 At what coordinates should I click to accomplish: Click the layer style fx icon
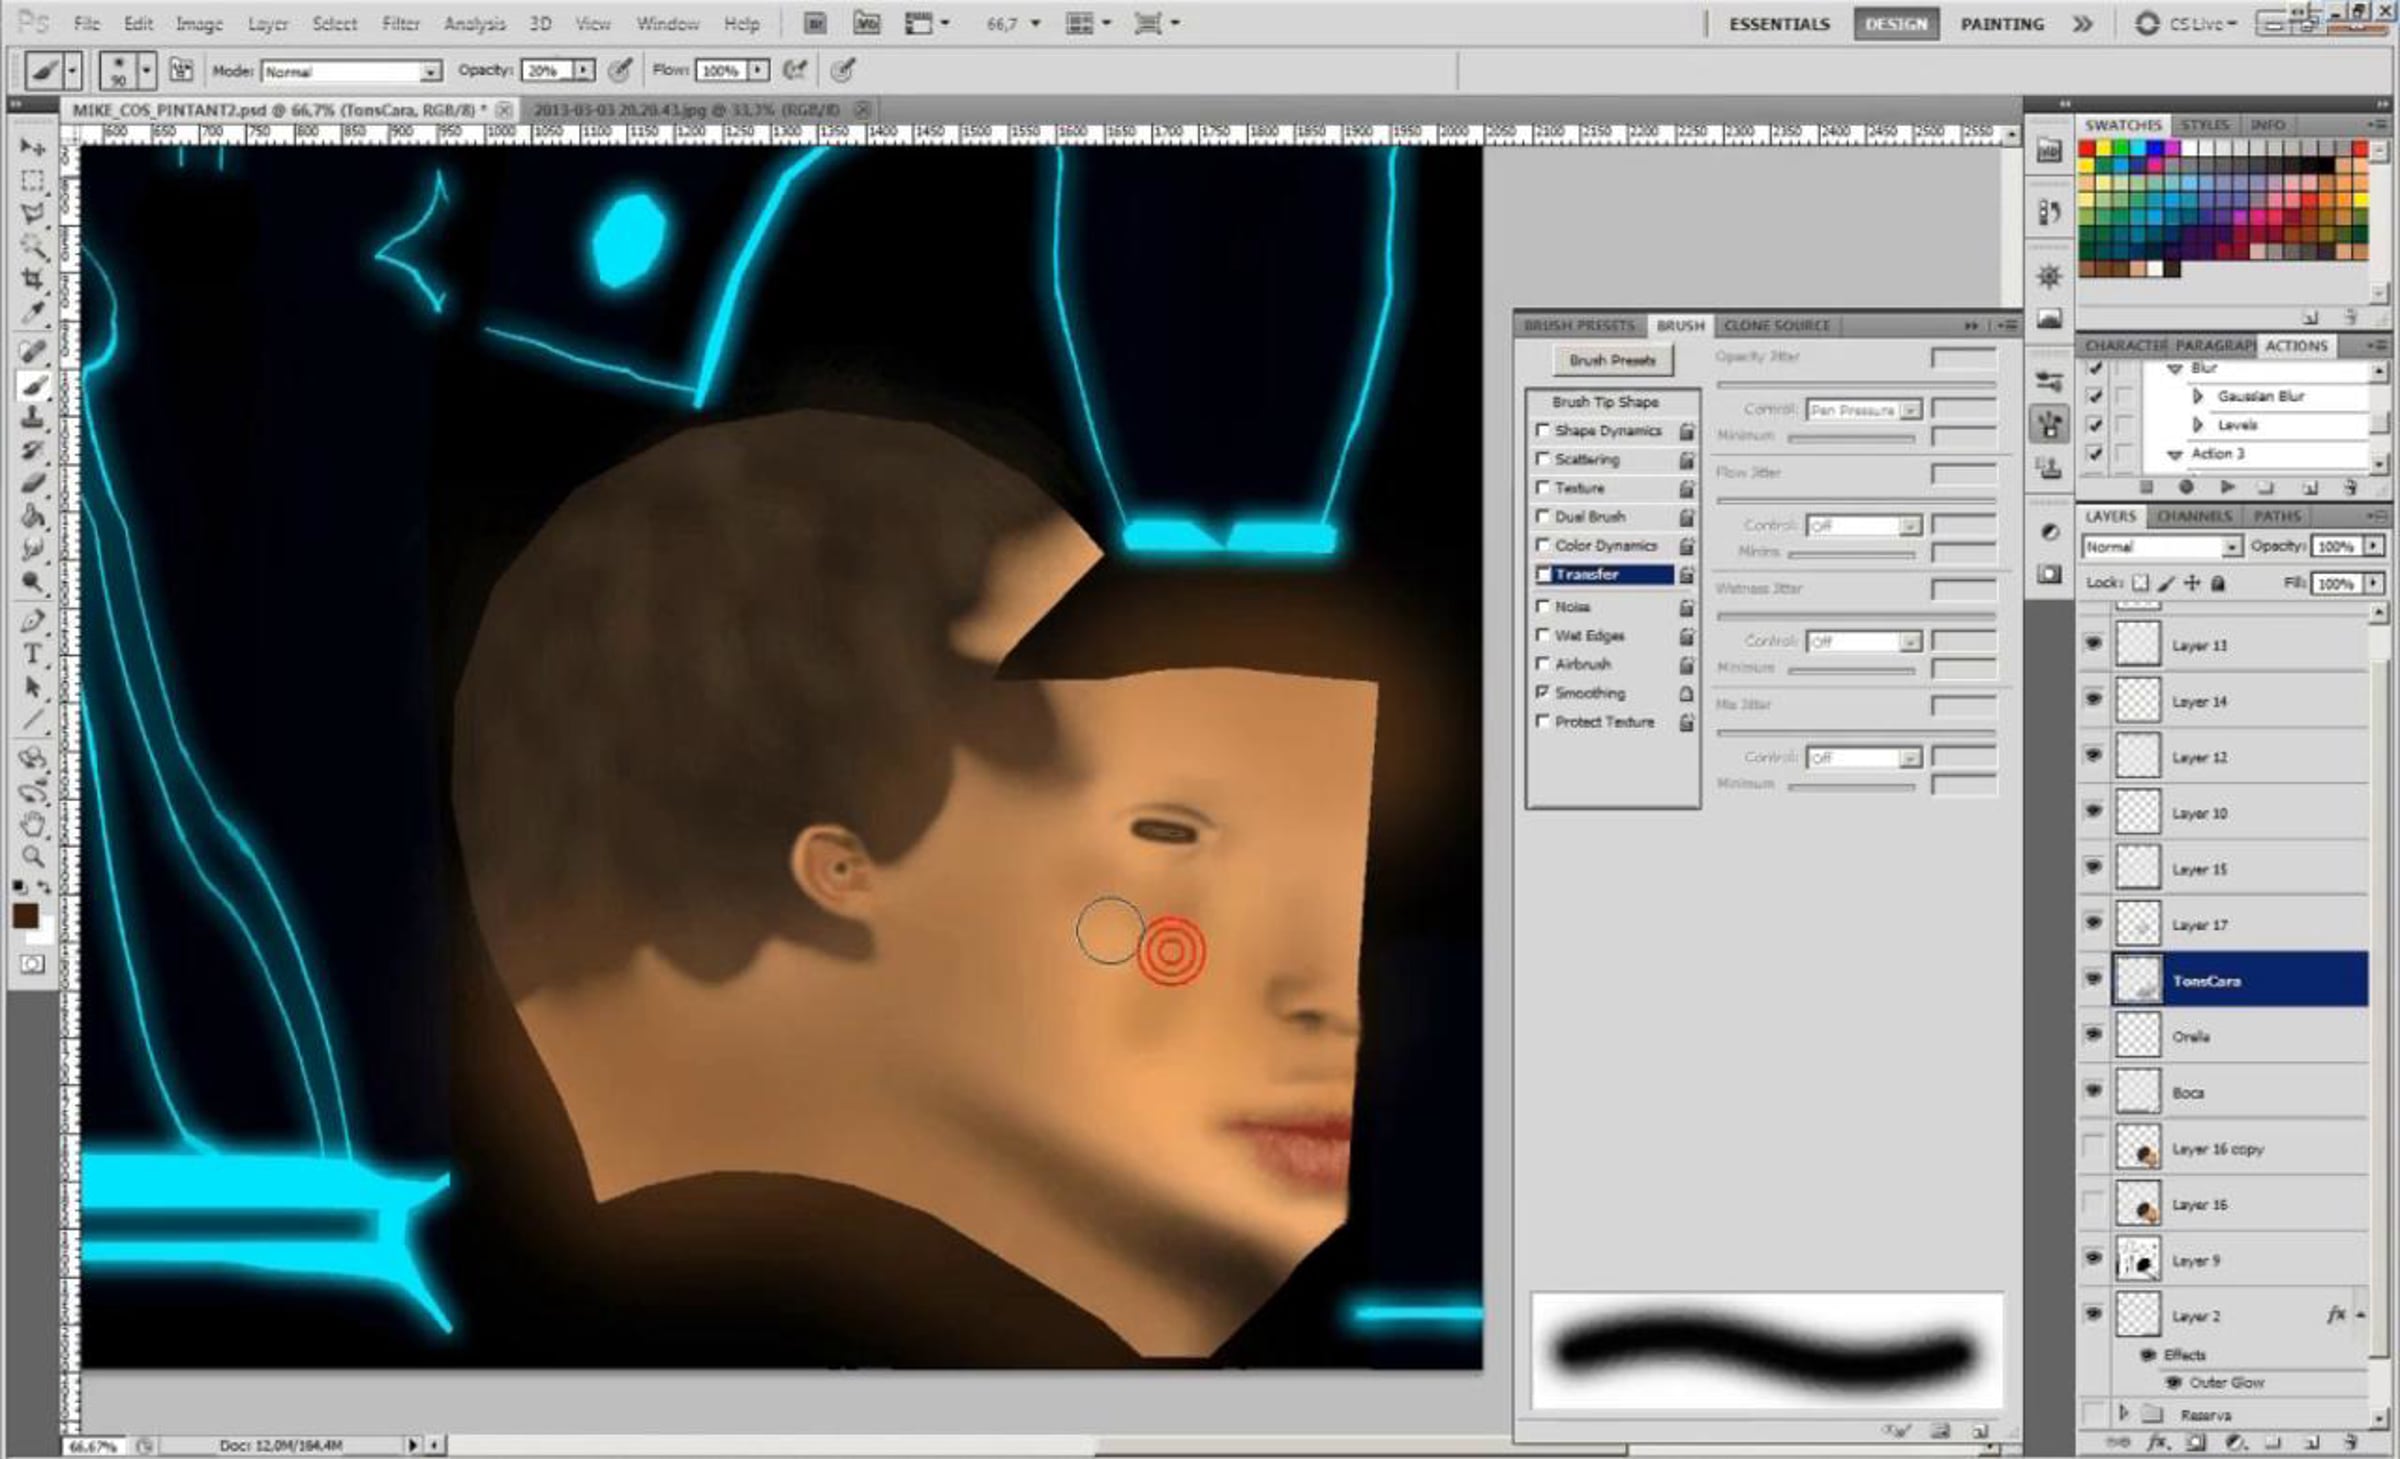coord(2158,1443)
